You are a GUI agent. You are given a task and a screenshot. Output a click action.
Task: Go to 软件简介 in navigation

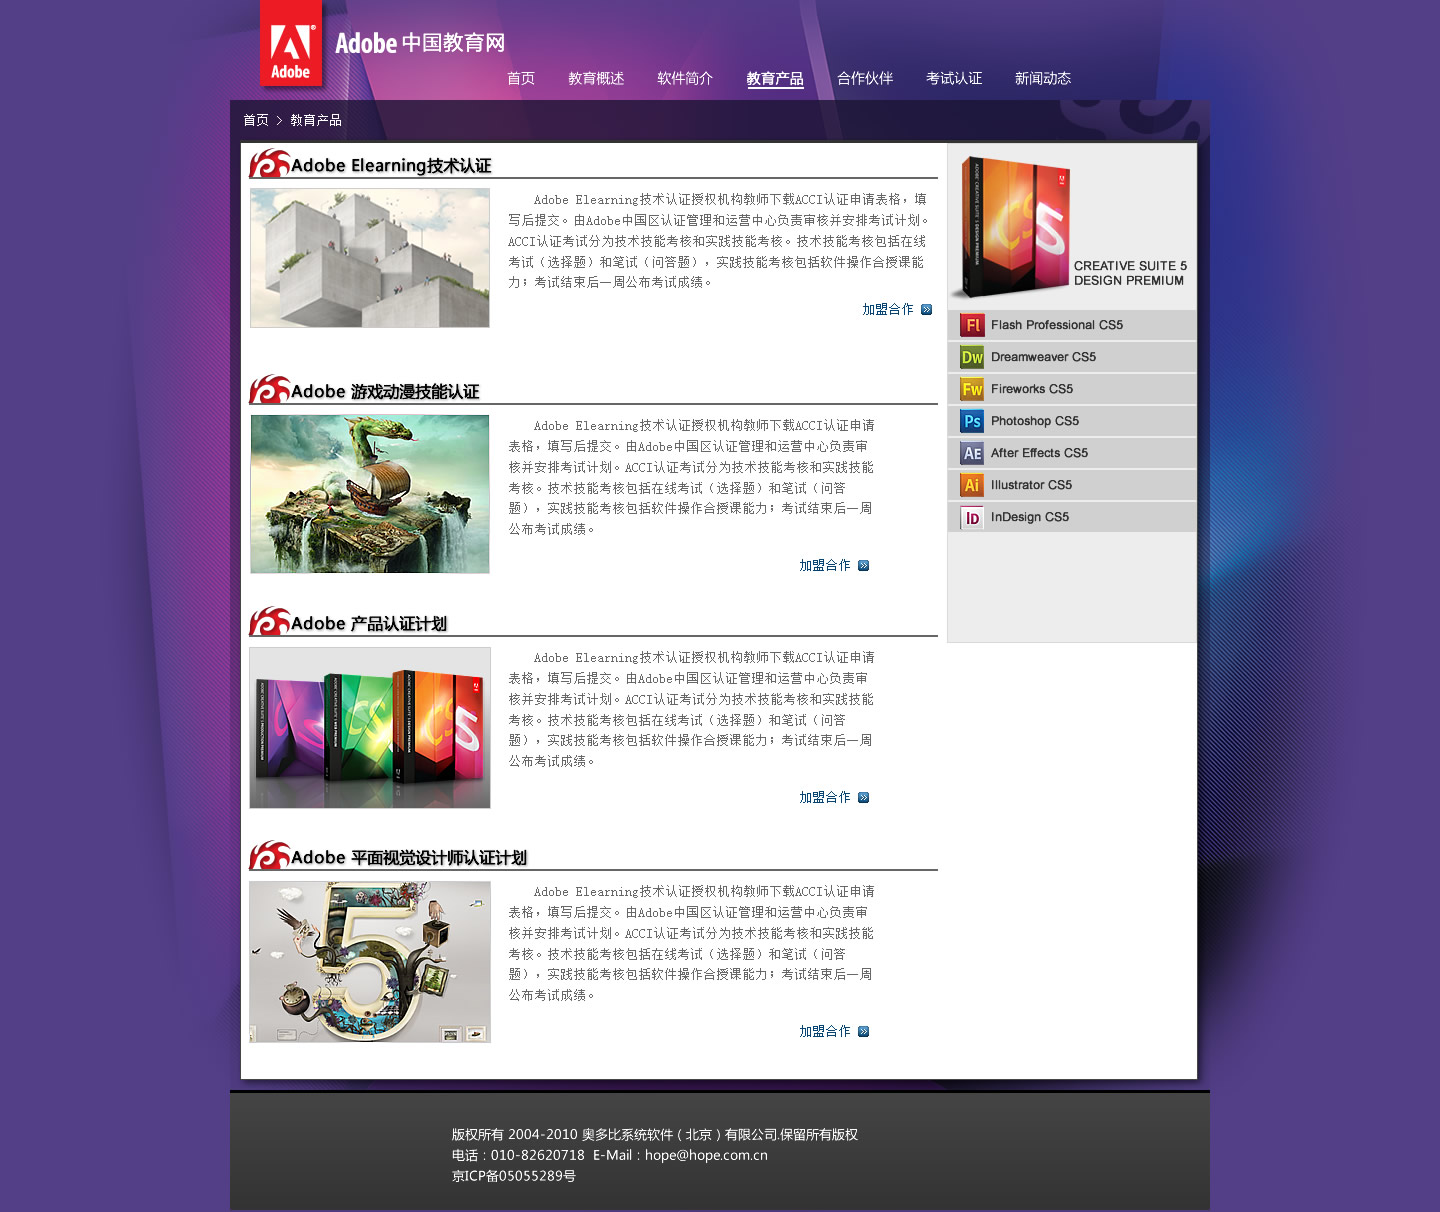(685, 78)
